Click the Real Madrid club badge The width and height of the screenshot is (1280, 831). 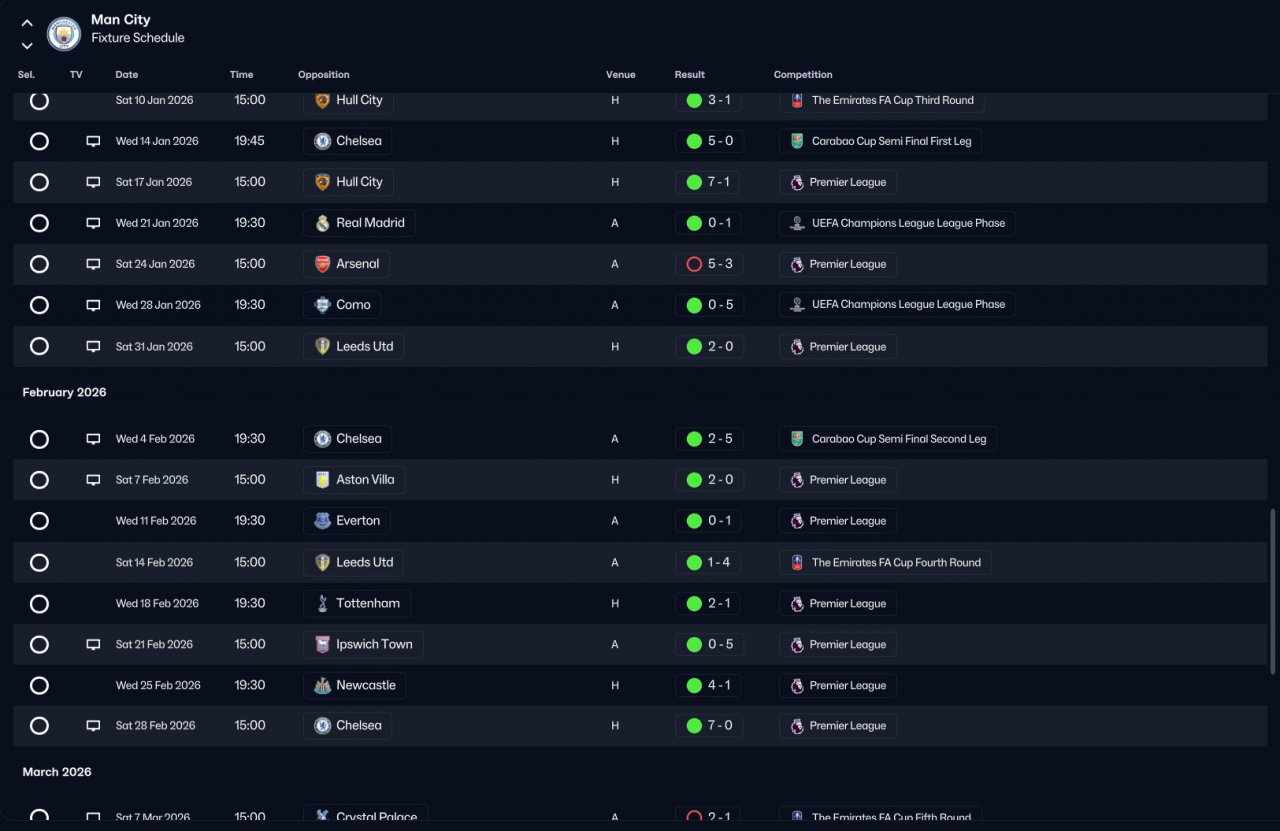point(322,223)
